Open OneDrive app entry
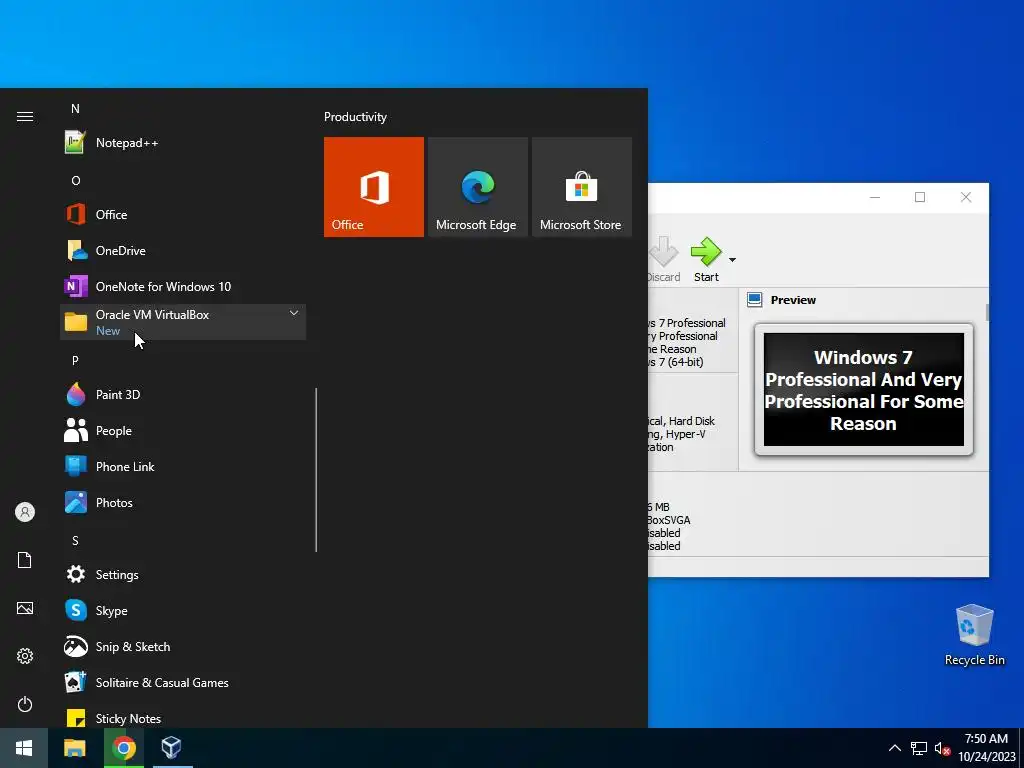 tap(183, 250)
